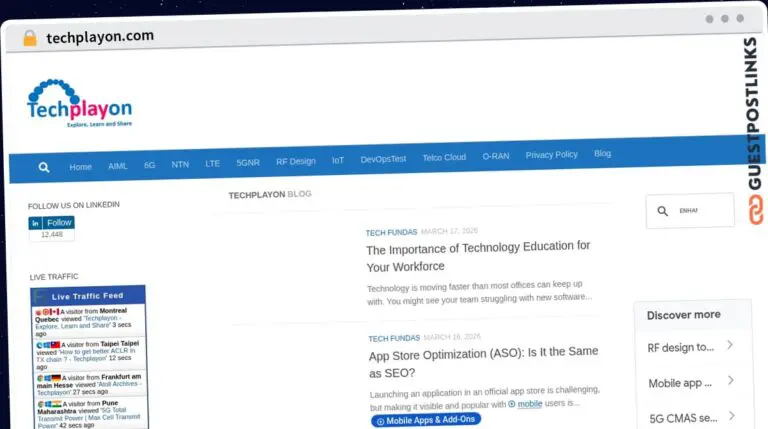This screenshot has width=768, height=429.
Task: Click the 'Mobile app ...' suggestion text
Action: pos(680,383)
